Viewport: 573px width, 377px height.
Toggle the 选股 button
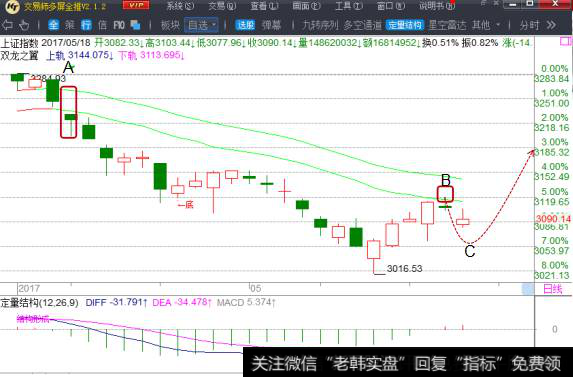[x=245, y=25]
